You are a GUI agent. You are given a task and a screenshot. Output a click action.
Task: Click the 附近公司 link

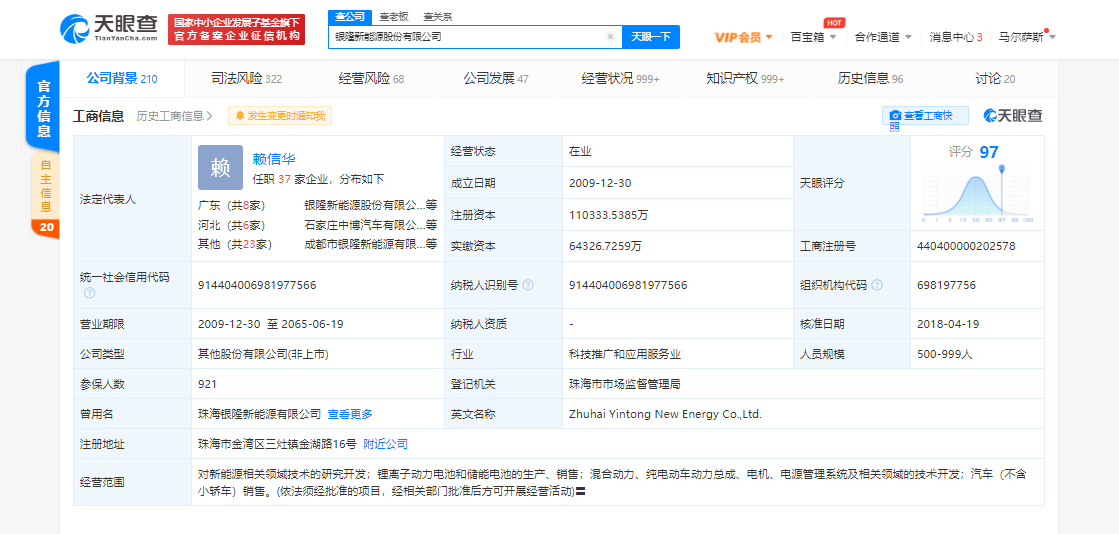pos(385,444)
